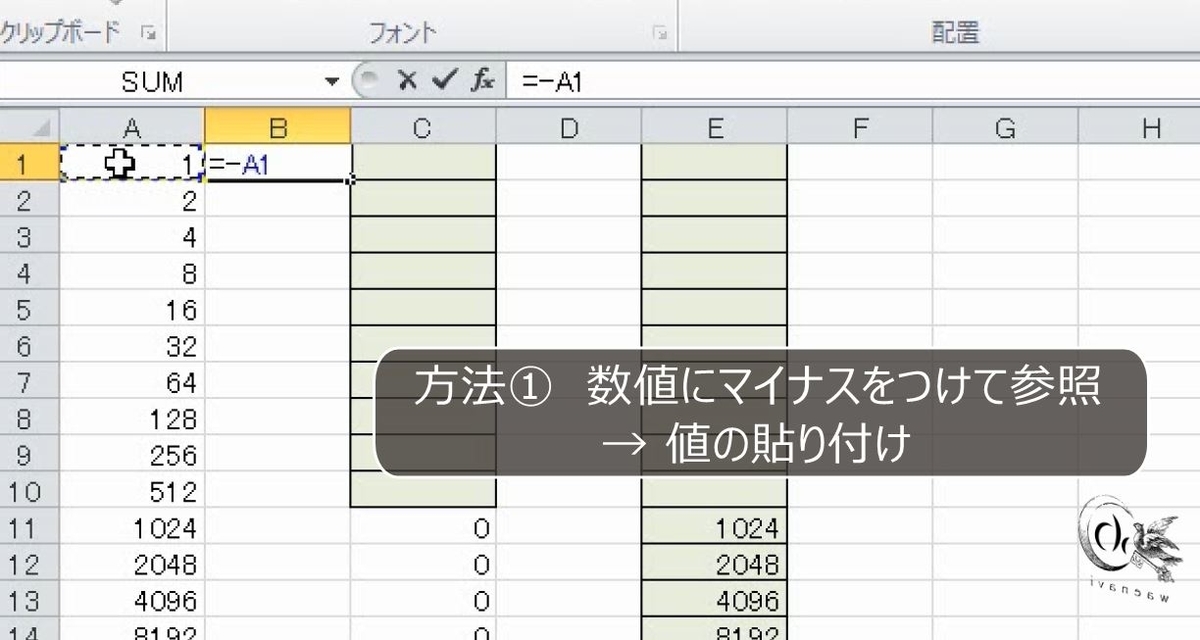Screen dimensions: 1200x640
Task: Click cell A2 with value 2
Action: [x=132, y=199]
